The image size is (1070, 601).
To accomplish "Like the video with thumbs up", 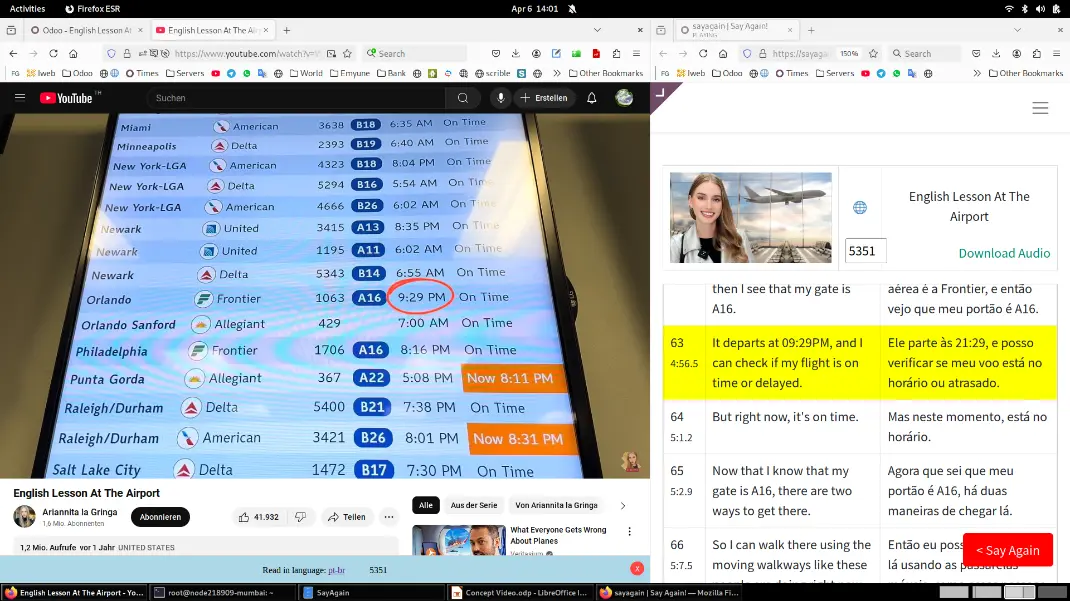I will [x=259, y=517].
